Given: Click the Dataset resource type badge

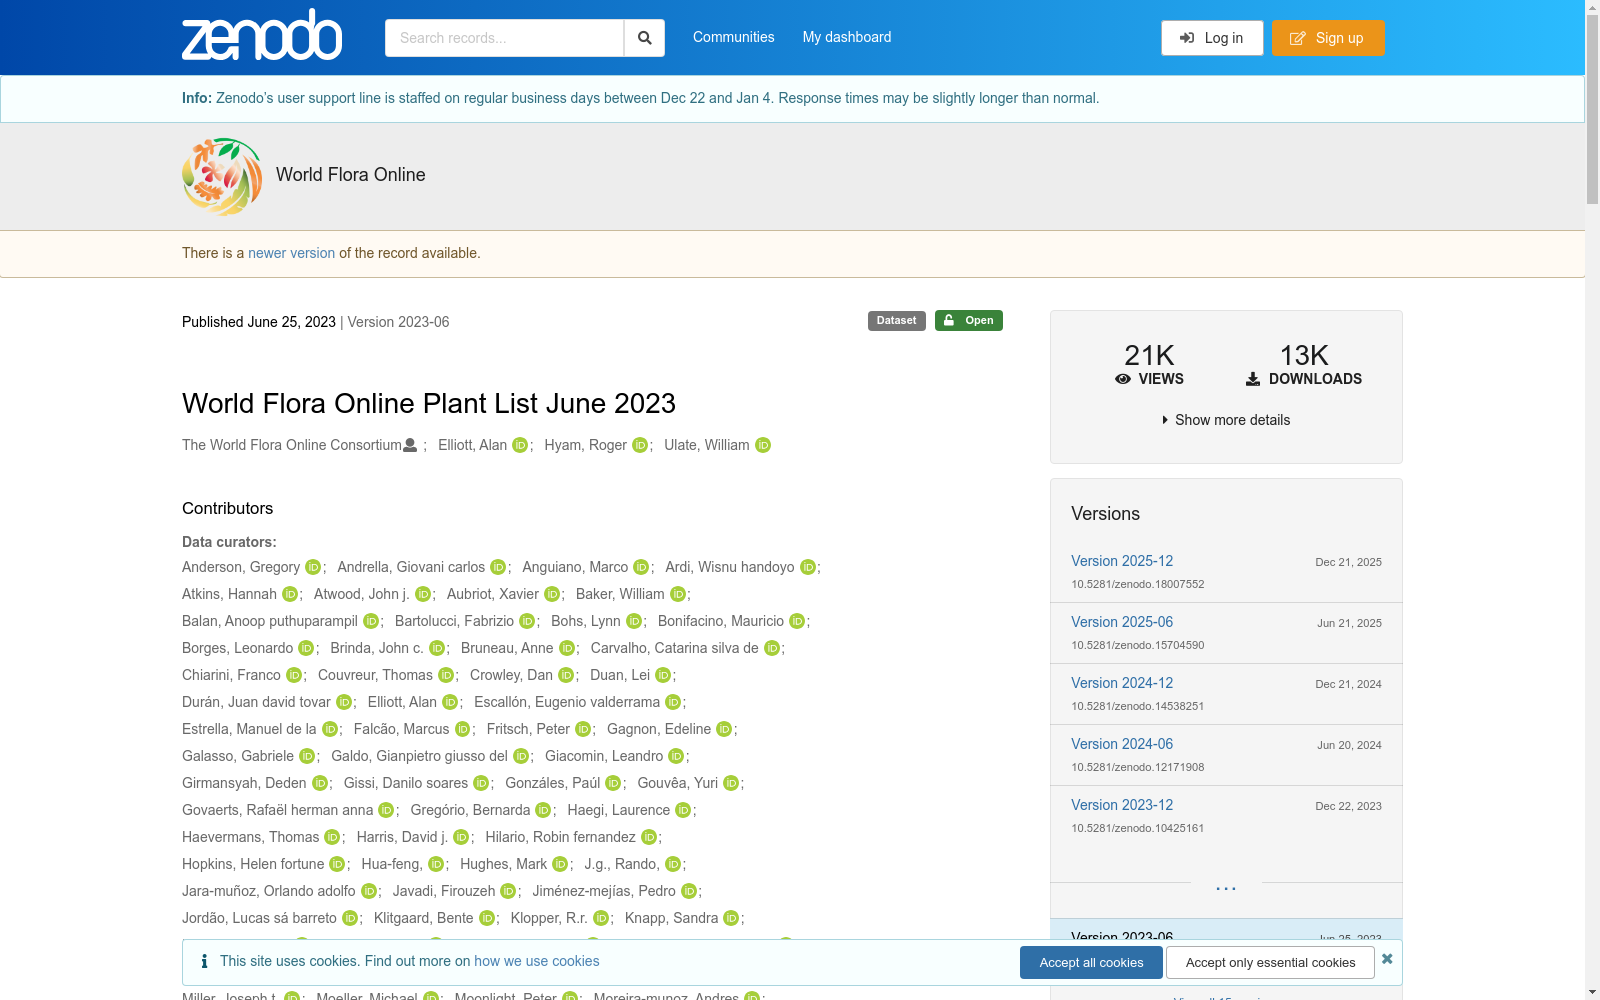Looking at the screenshot, I should pos(897,321).
